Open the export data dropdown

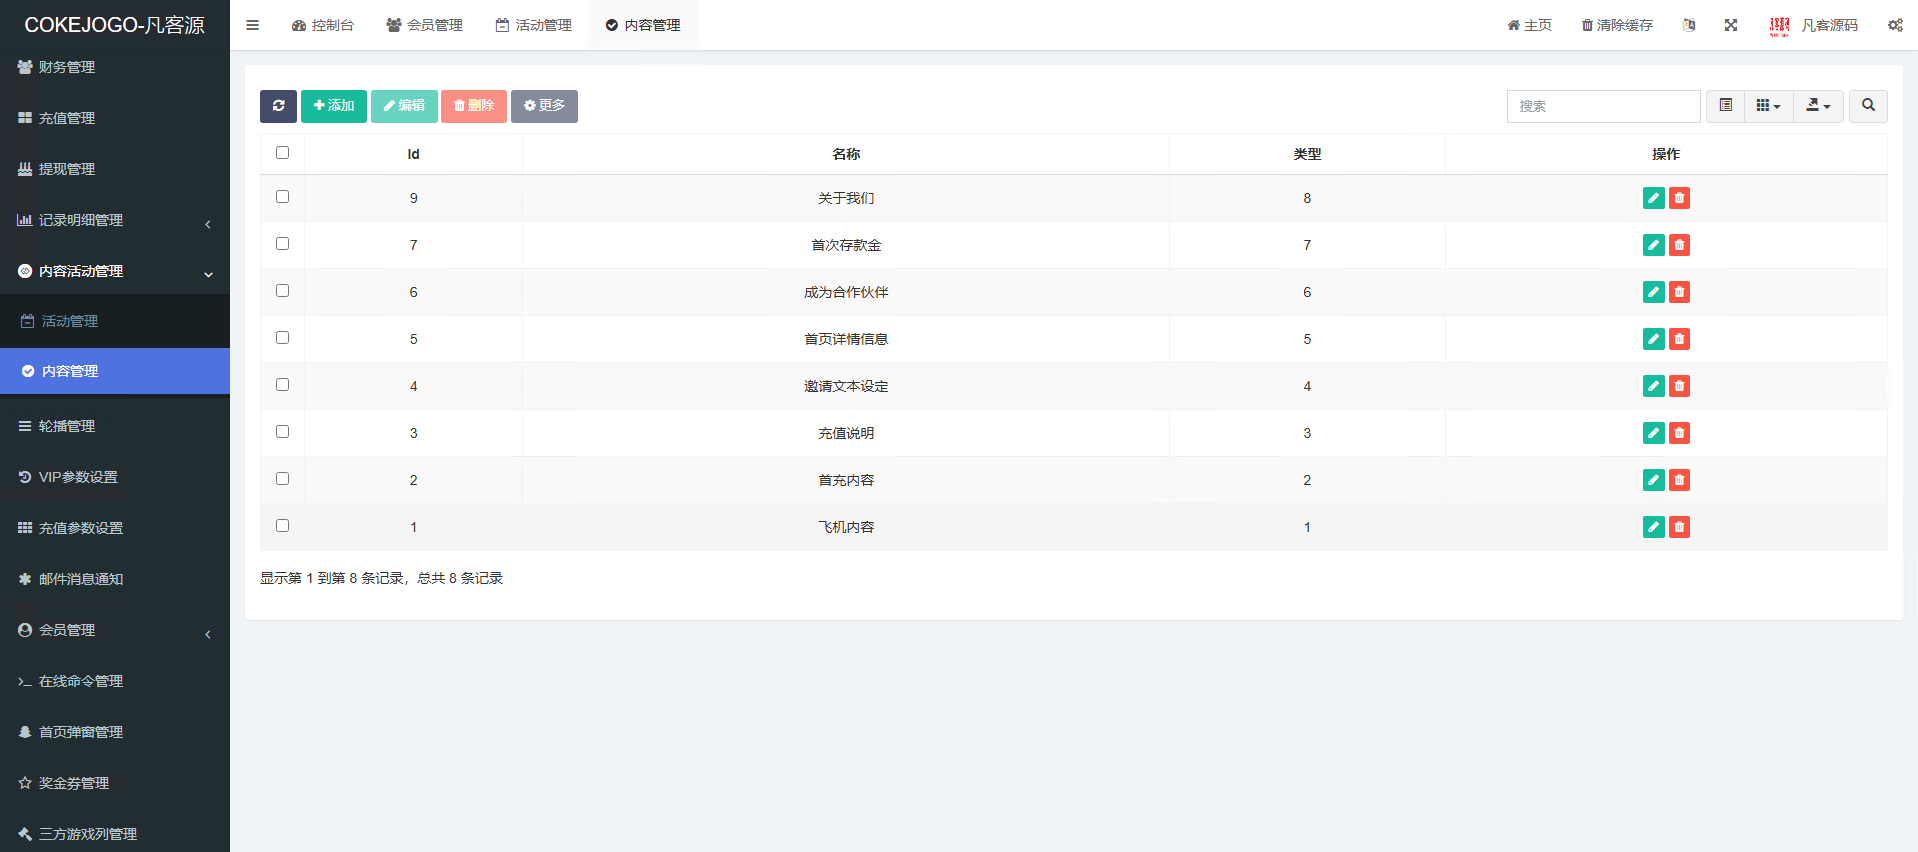click(1817, 106)
